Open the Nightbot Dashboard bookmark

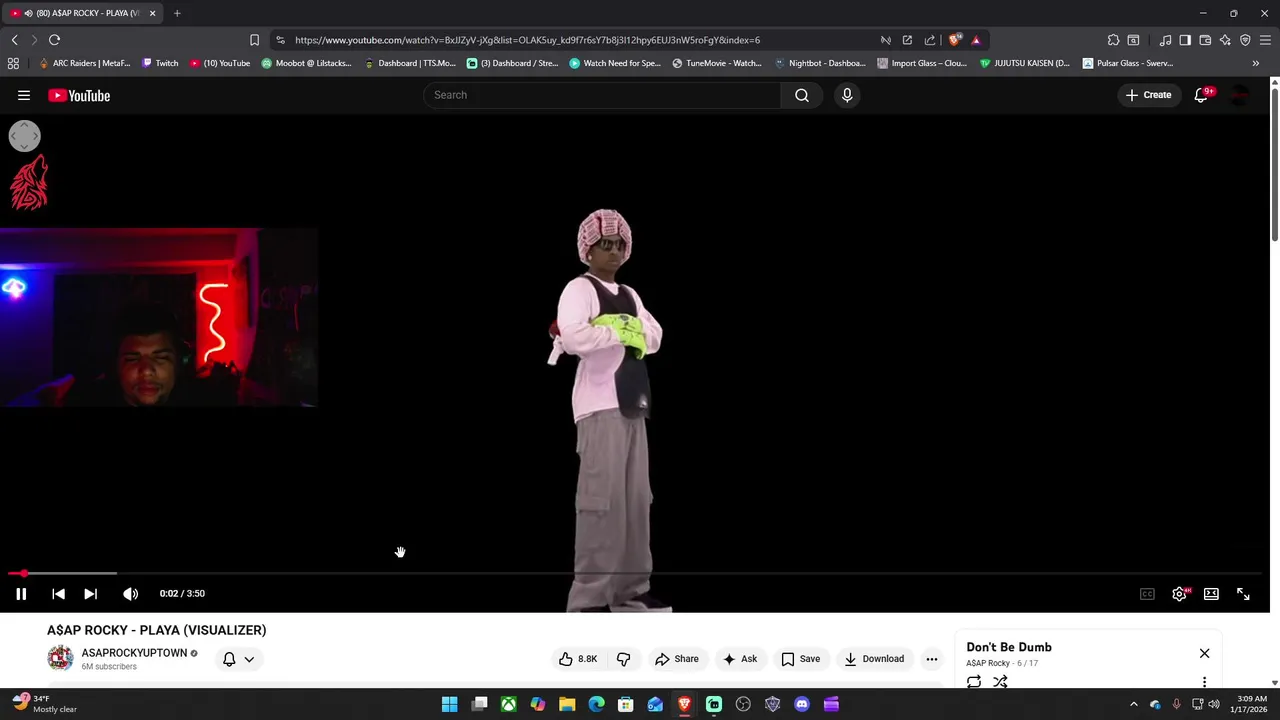[x=820, y=63]
